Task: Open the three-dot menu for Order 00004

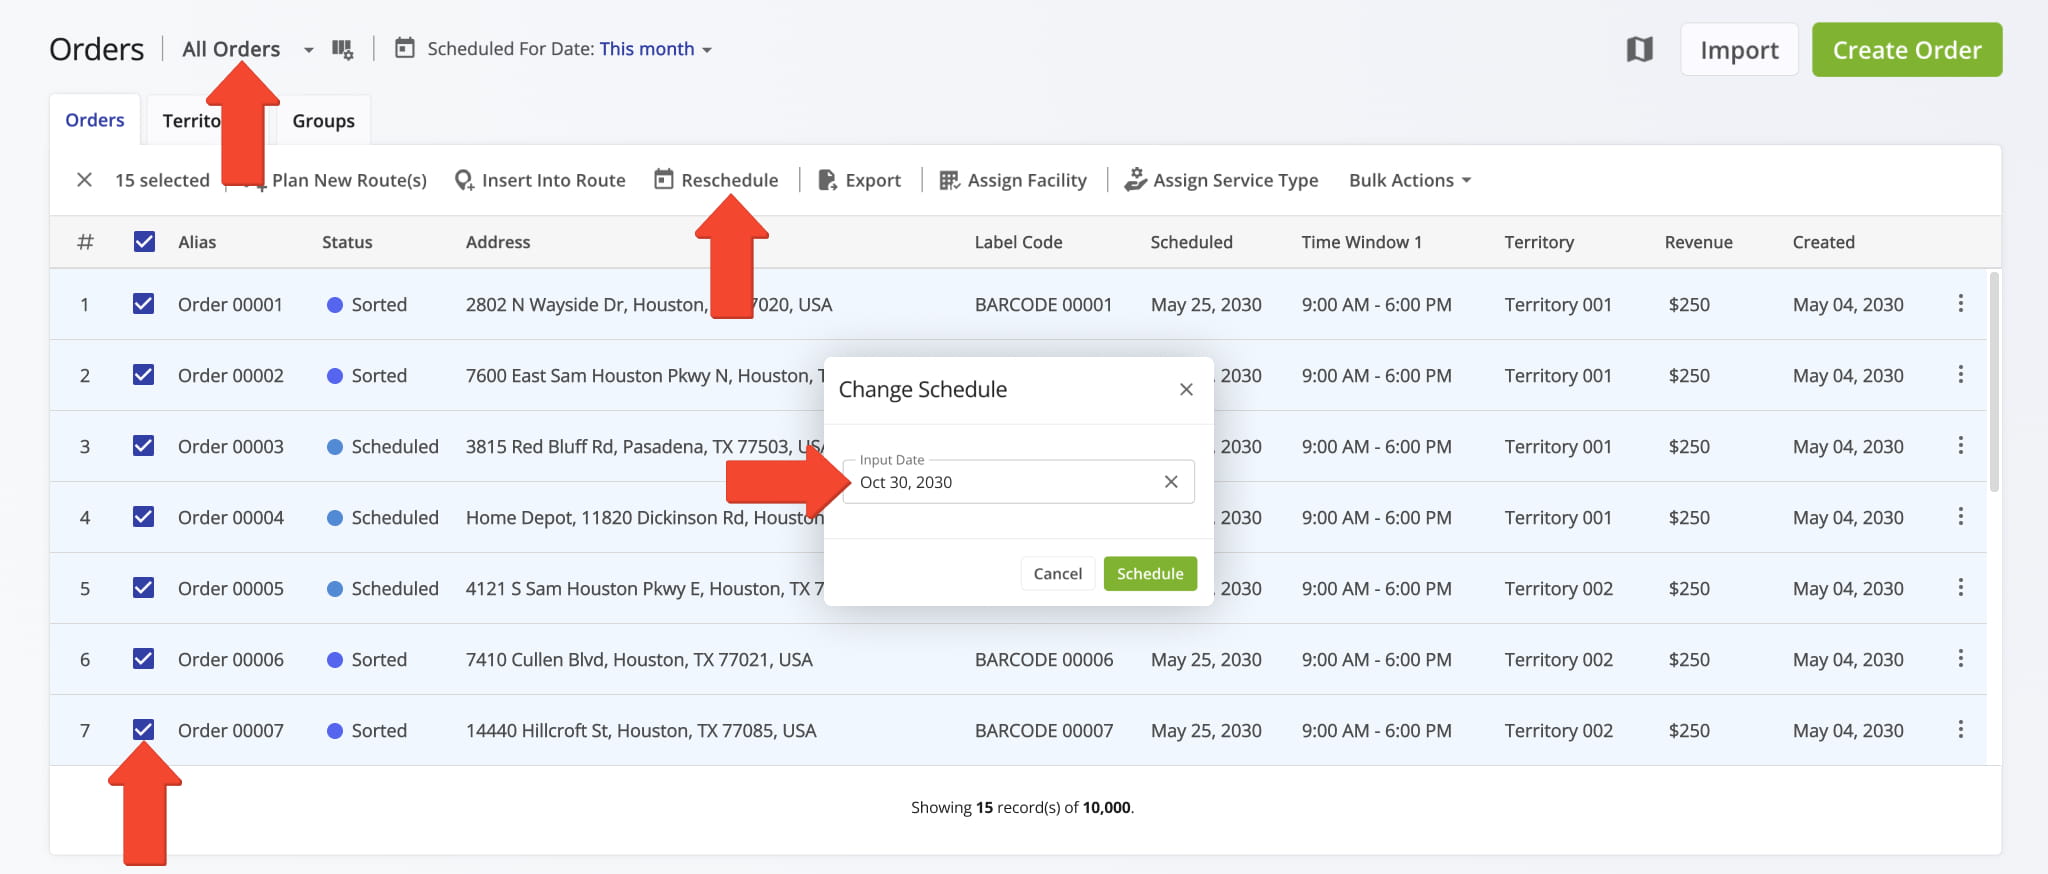Action: tap(1960, 516)
